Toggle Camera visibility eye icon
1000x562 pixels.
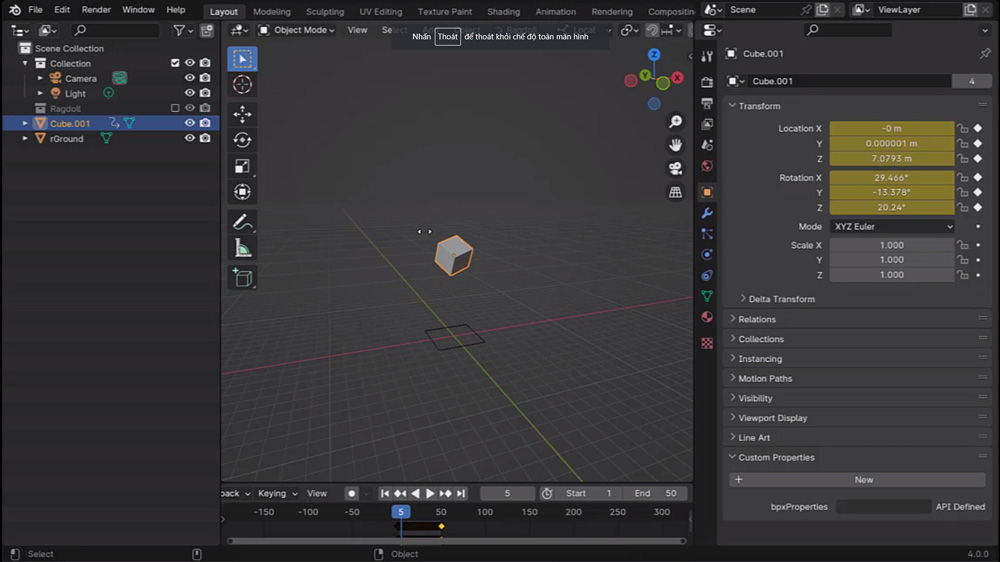pyautogui.click(x=189, y=78)
